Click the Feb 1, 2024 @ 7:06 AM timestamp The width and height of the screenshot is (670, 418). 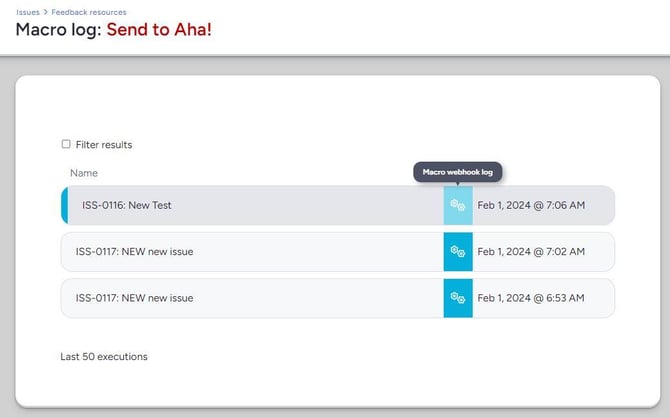[531, 205]
